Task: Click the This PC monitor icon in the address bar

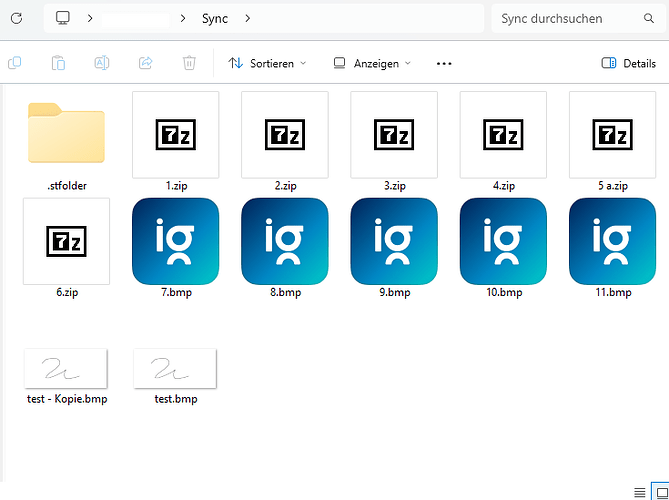Action: (63, 18)
